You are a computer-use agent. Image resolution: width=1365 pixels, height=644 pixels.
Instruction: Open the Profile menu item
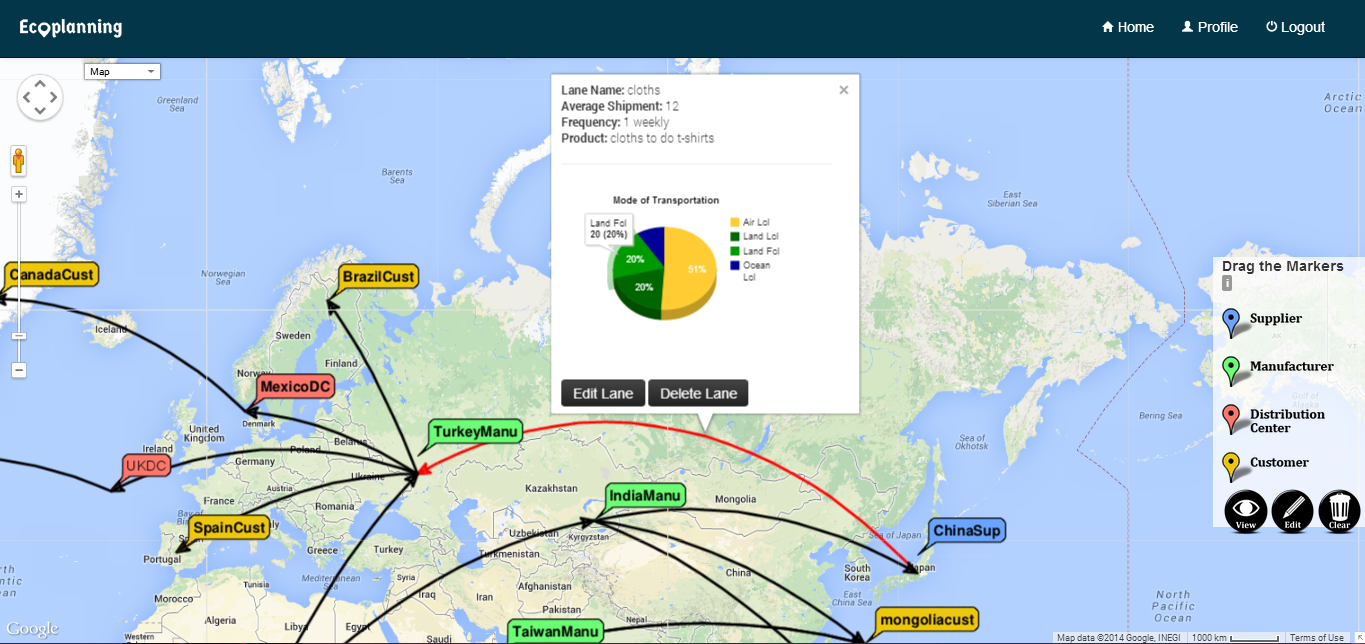click(1209, 27)
